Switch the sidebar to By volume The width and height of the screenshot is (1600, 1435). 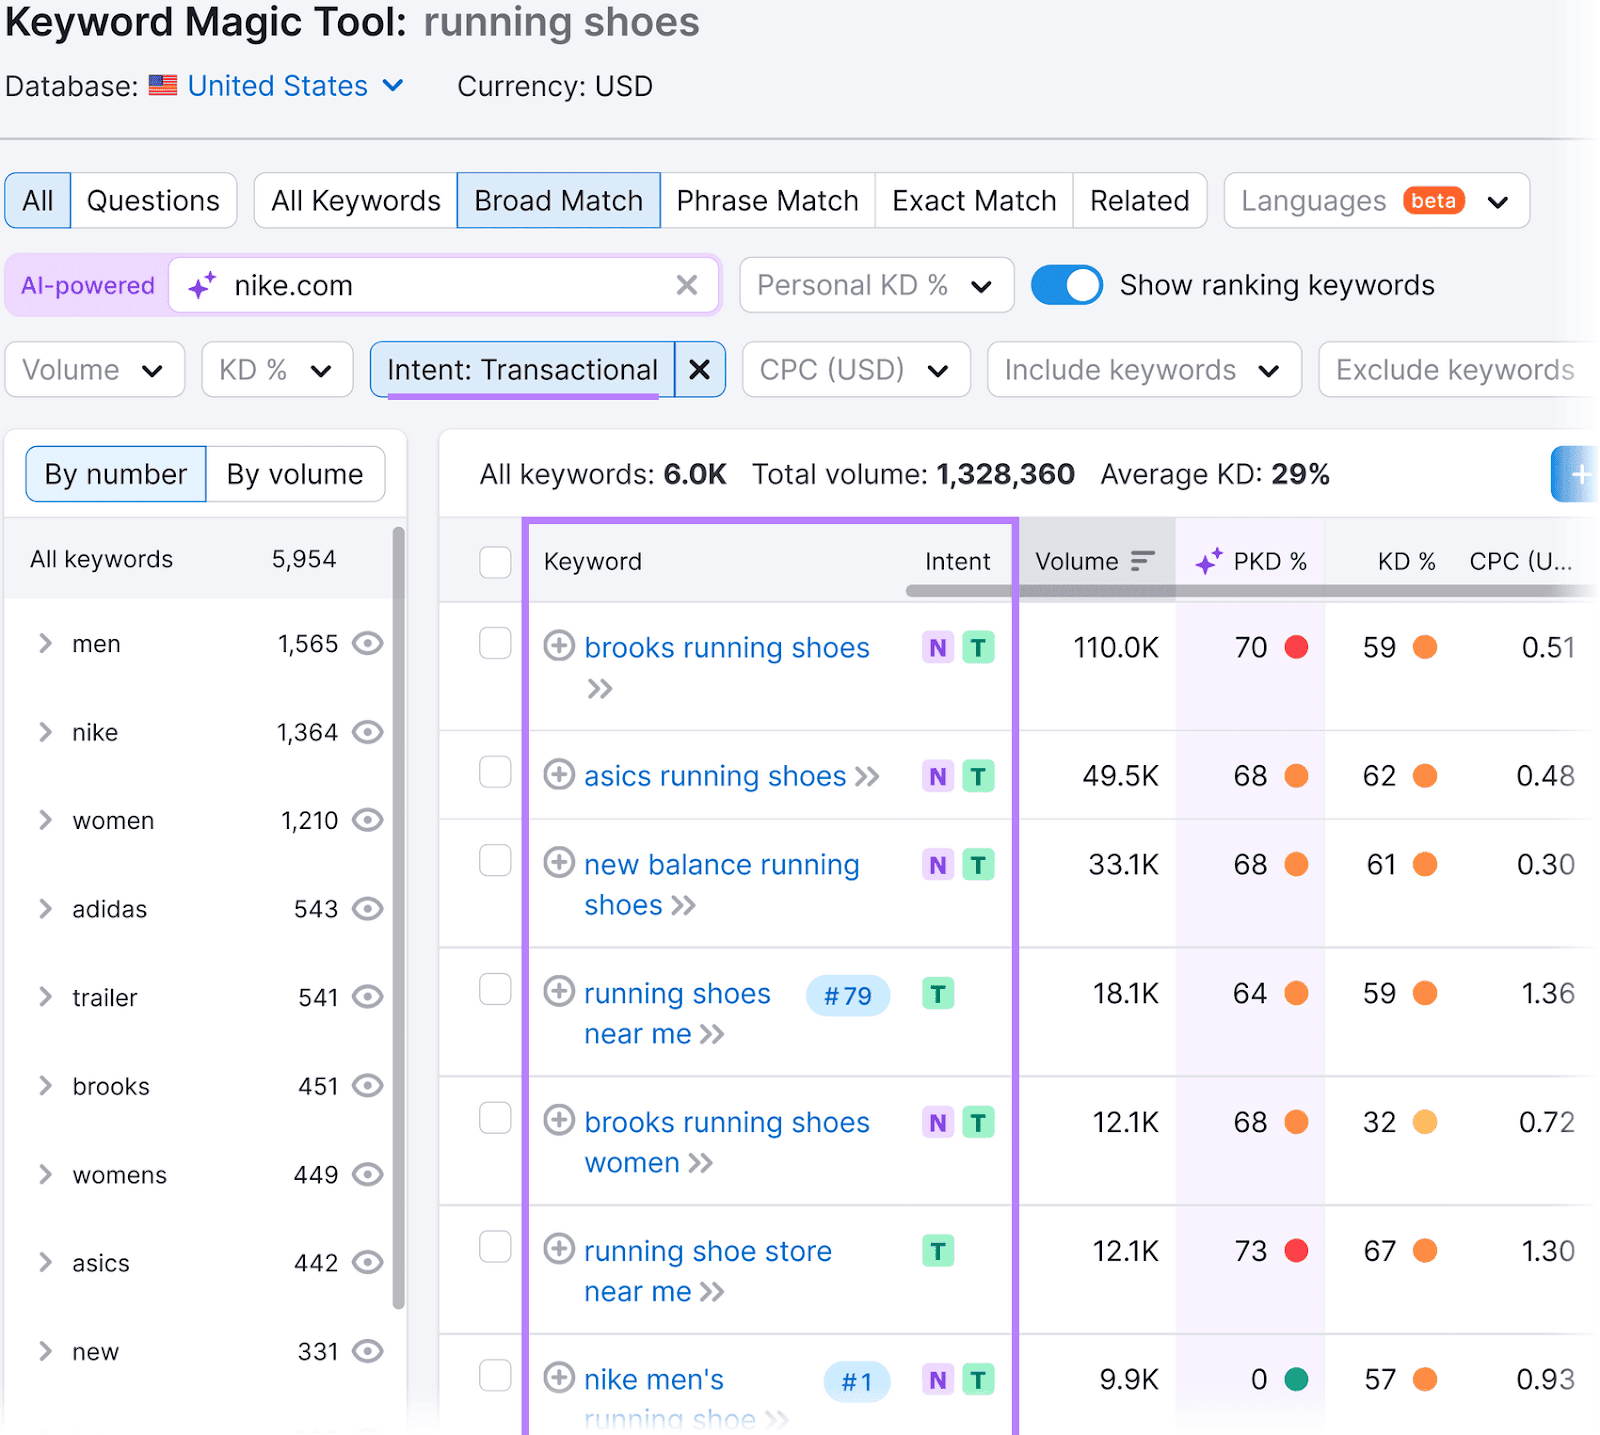tap(295, 474)
